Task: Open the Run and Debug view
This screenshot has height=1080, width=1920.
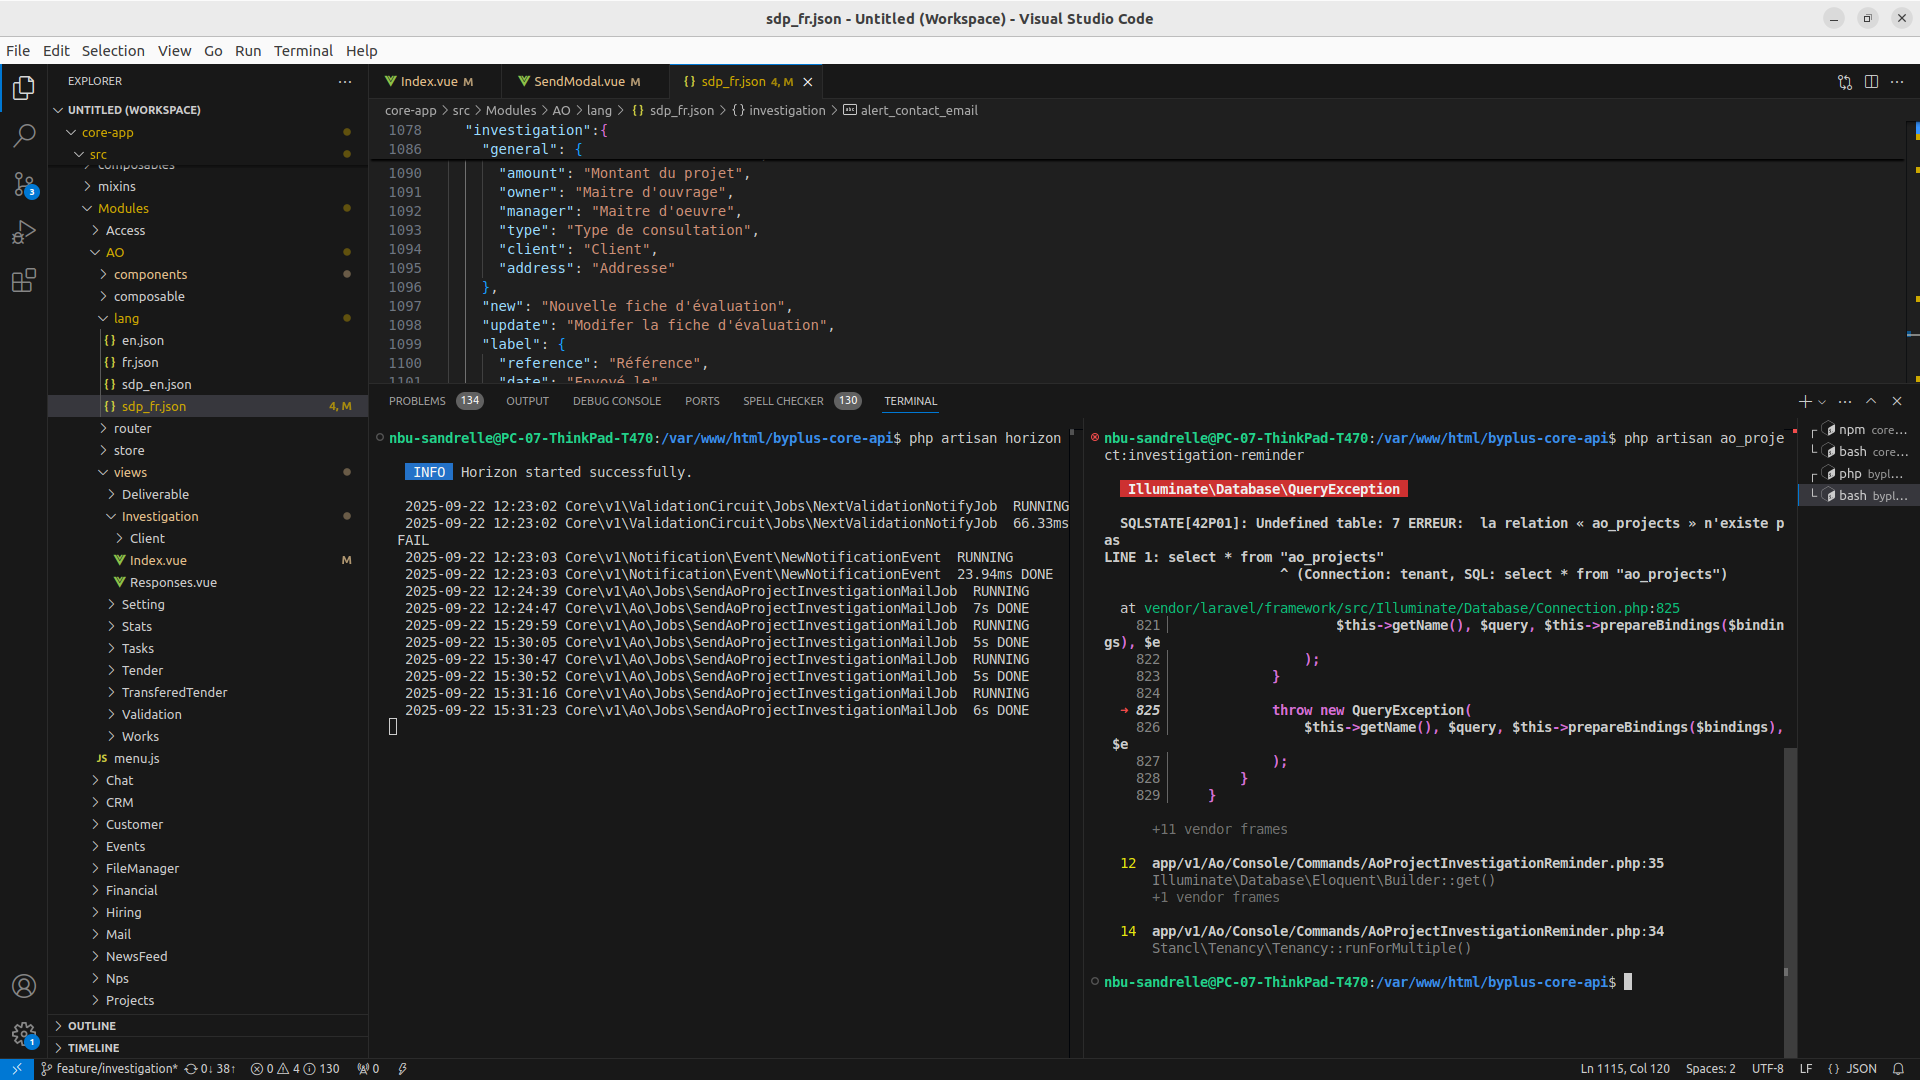Action: 24,232
